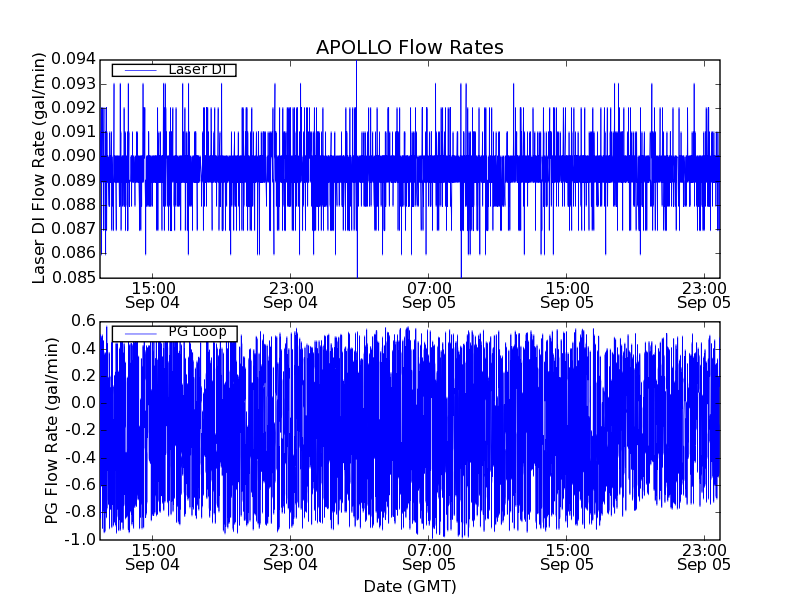Click the 0.6 tick on PG Loop chart
The width and height of the screenshot is (800, 600).
pos(84,321)
